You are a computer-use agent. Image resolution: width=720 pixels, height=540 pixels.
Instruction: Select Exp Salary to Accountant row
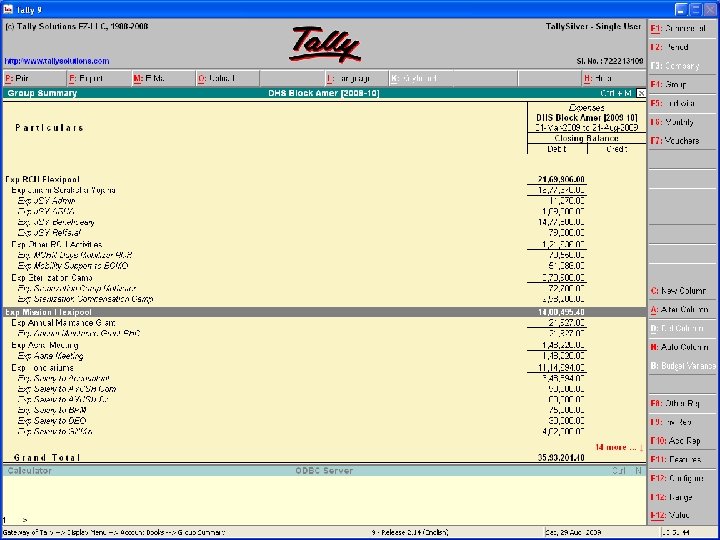point(324,378)
